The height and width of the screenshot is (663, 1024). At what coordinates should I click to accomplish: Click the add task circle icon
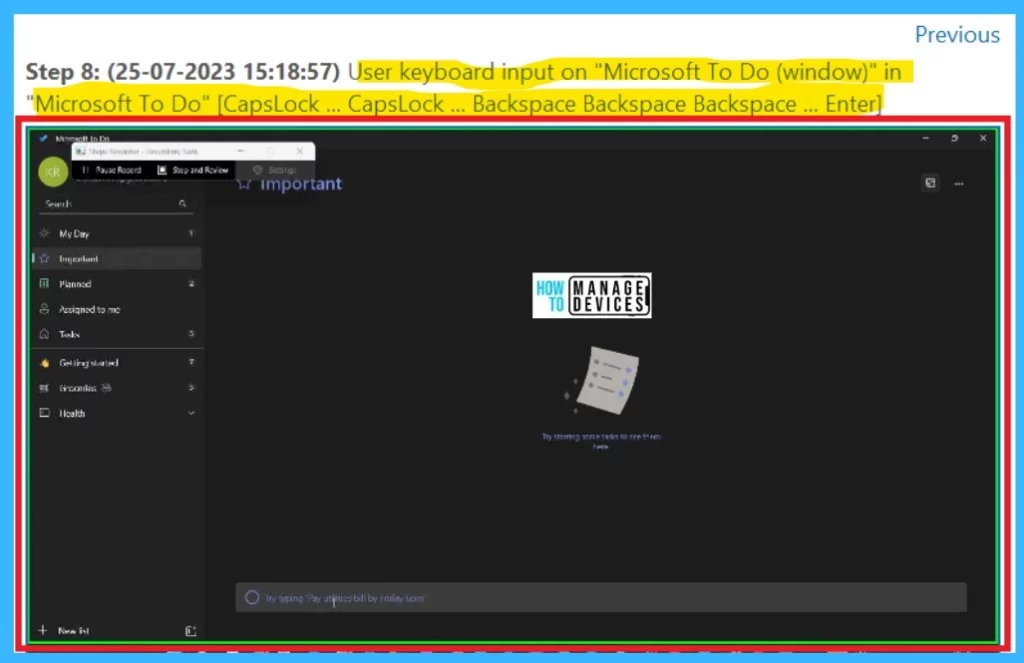coord(252,598)
